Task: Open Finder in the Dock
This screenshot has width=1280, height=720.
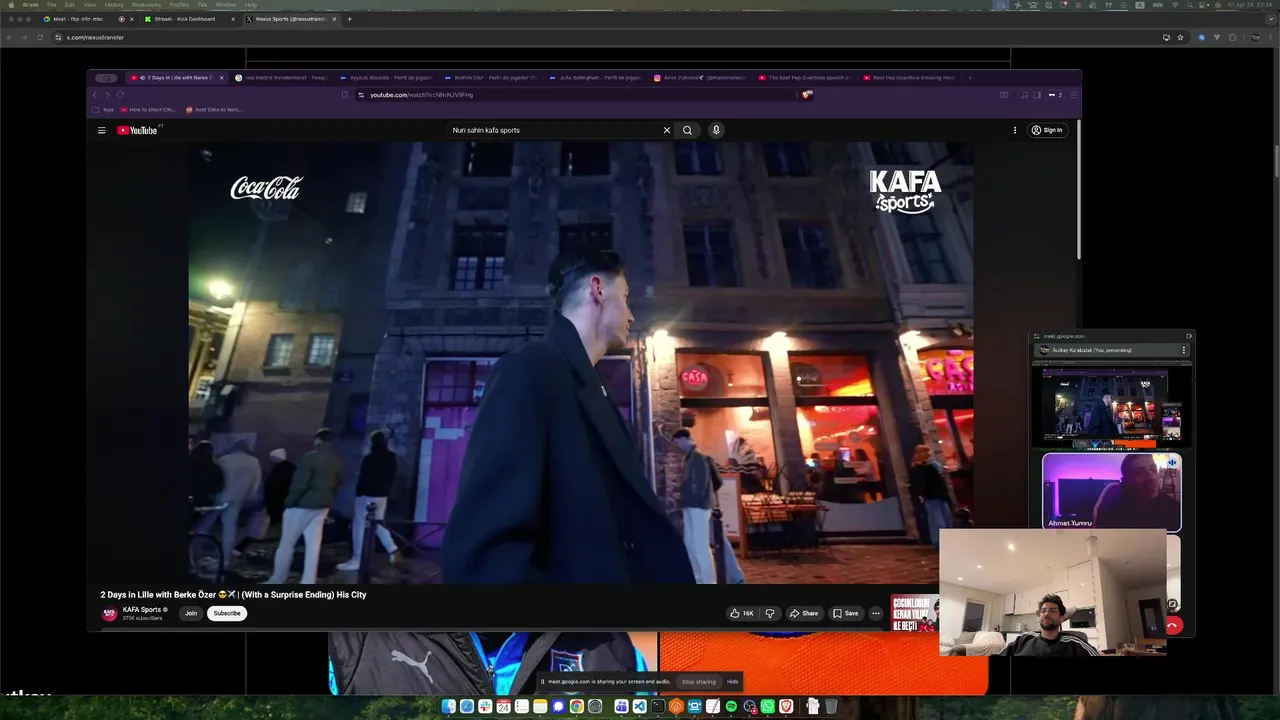Action: coord(448,707)
